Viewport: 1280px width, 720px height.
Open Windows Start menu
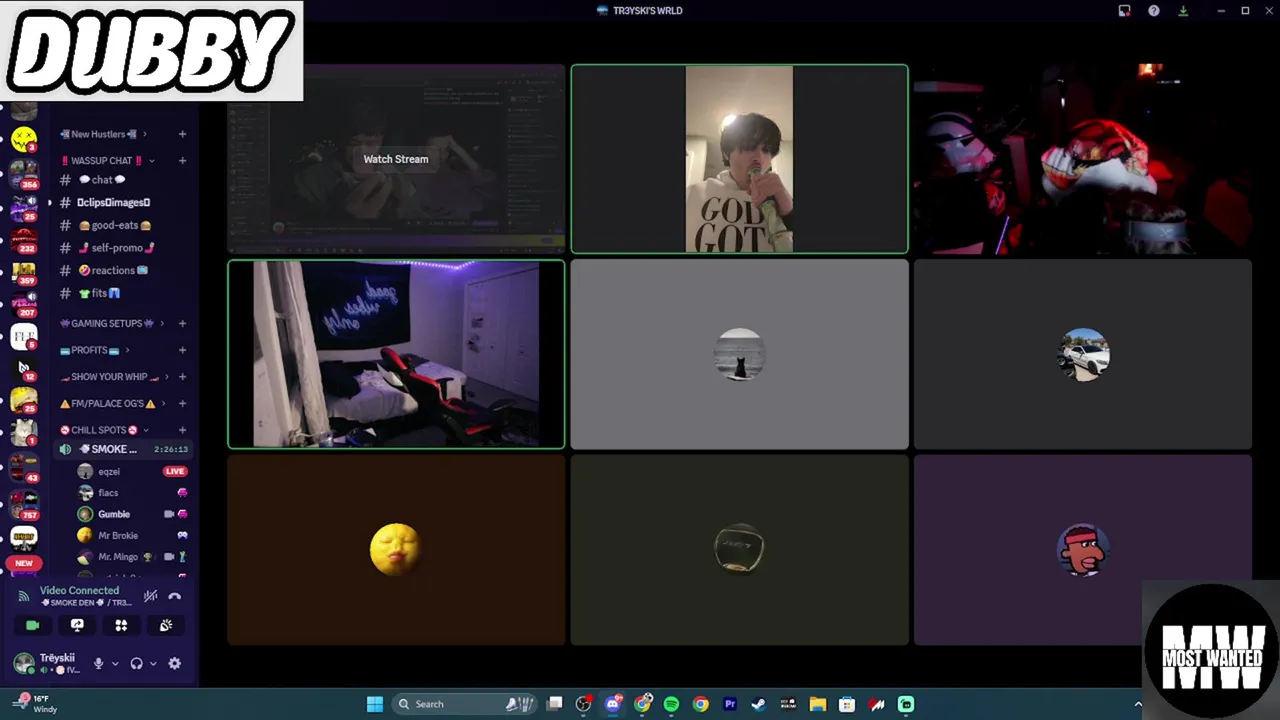pos(375,704)
